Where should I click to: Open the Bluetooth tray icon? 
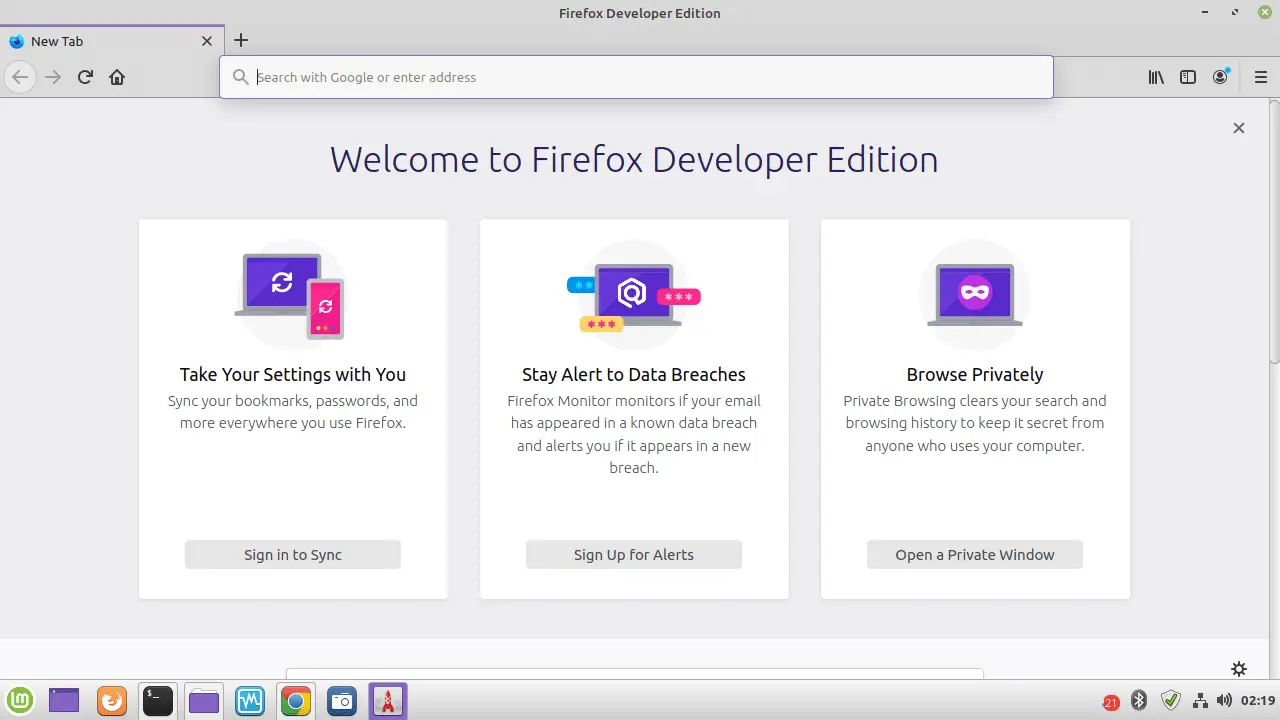[1139, 701]
